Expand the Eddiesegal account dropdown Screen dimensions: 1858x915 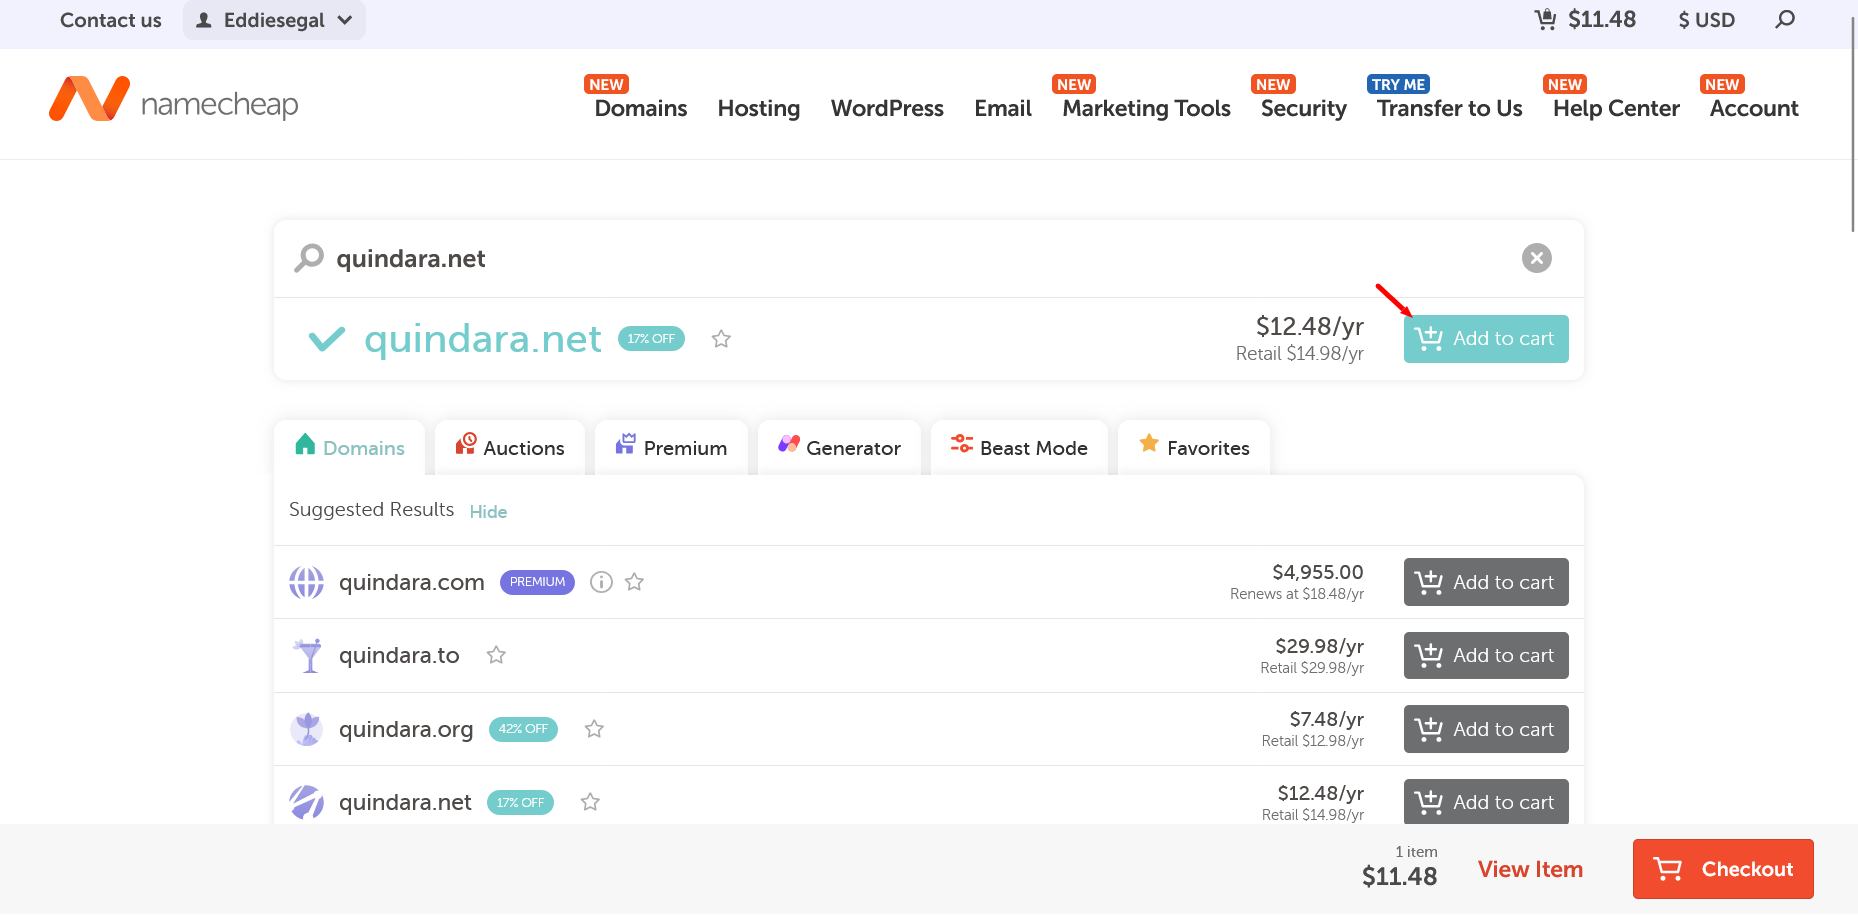pyautogui.click(x=274, y=20)
